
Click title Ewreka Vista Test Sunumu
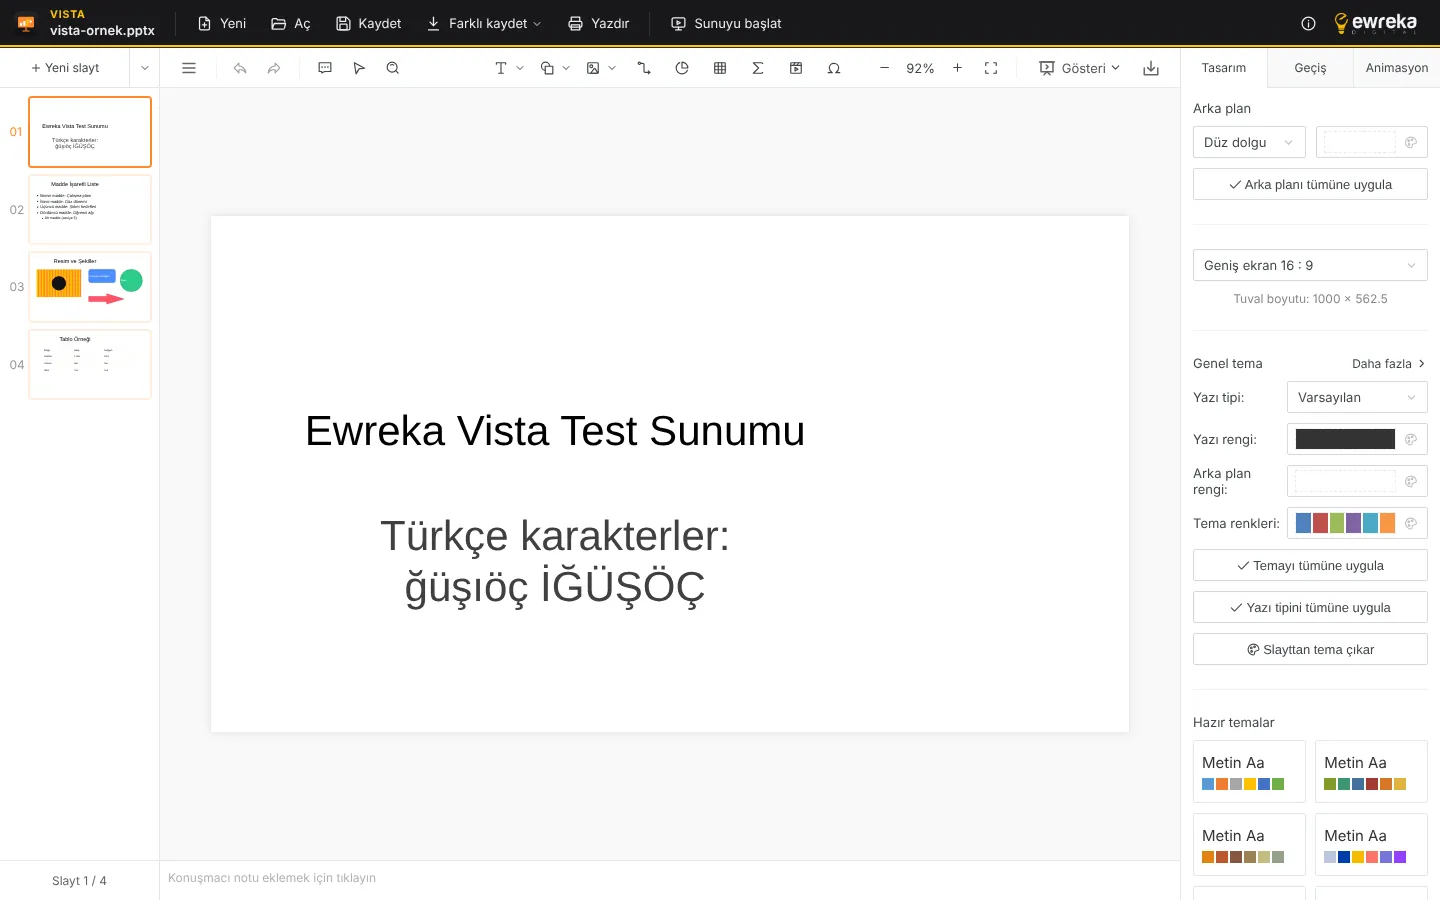pos(555,431)
